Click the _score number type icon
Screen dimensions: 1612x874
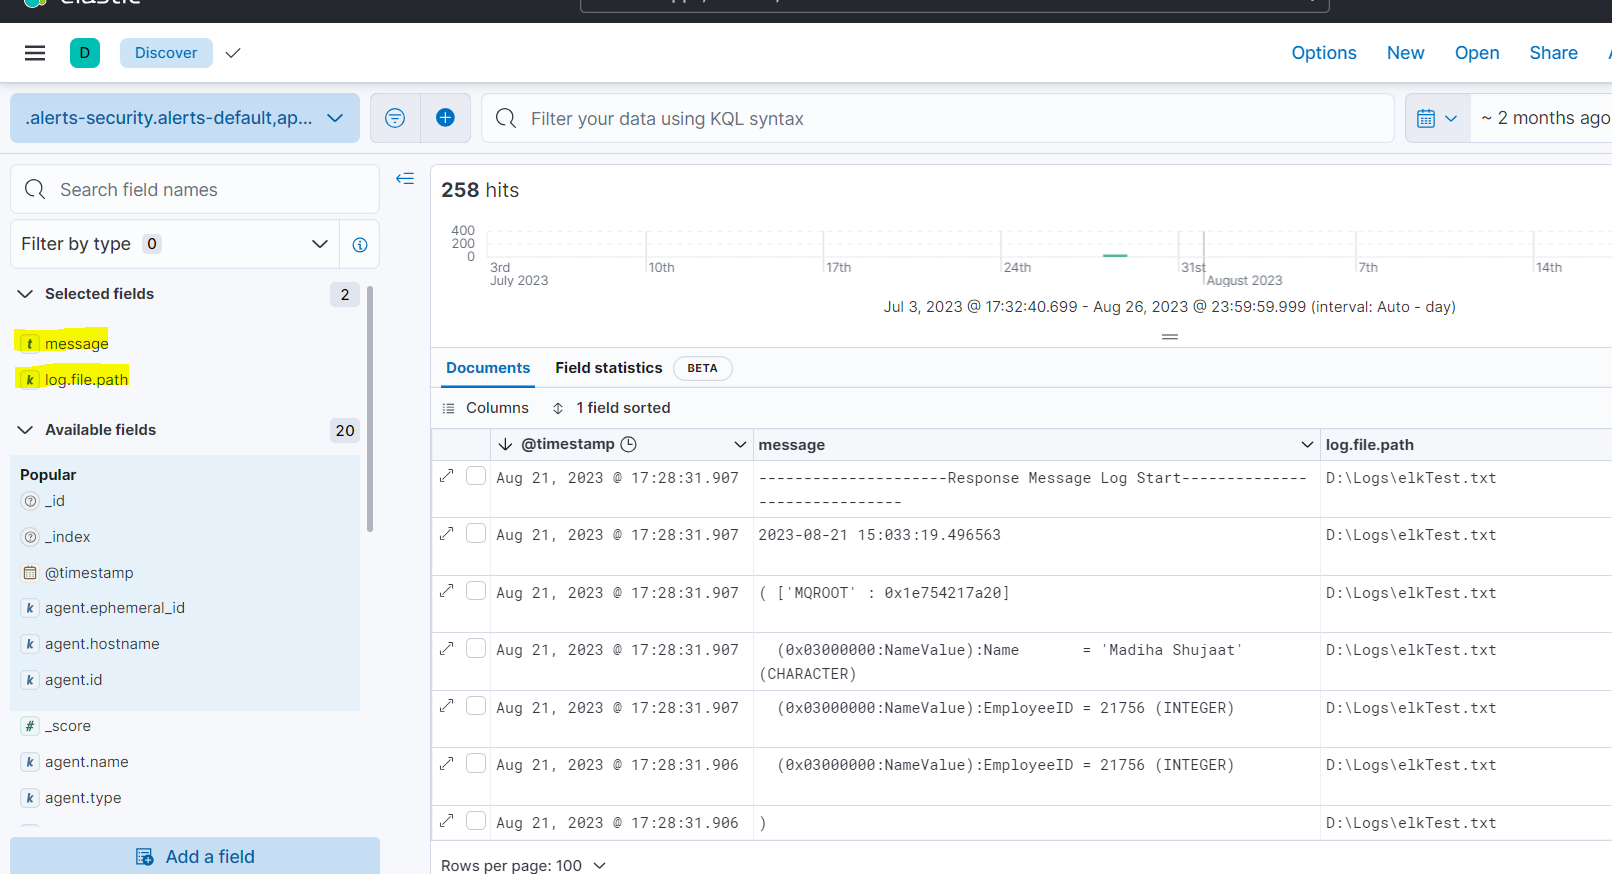(x=30, y=726)
